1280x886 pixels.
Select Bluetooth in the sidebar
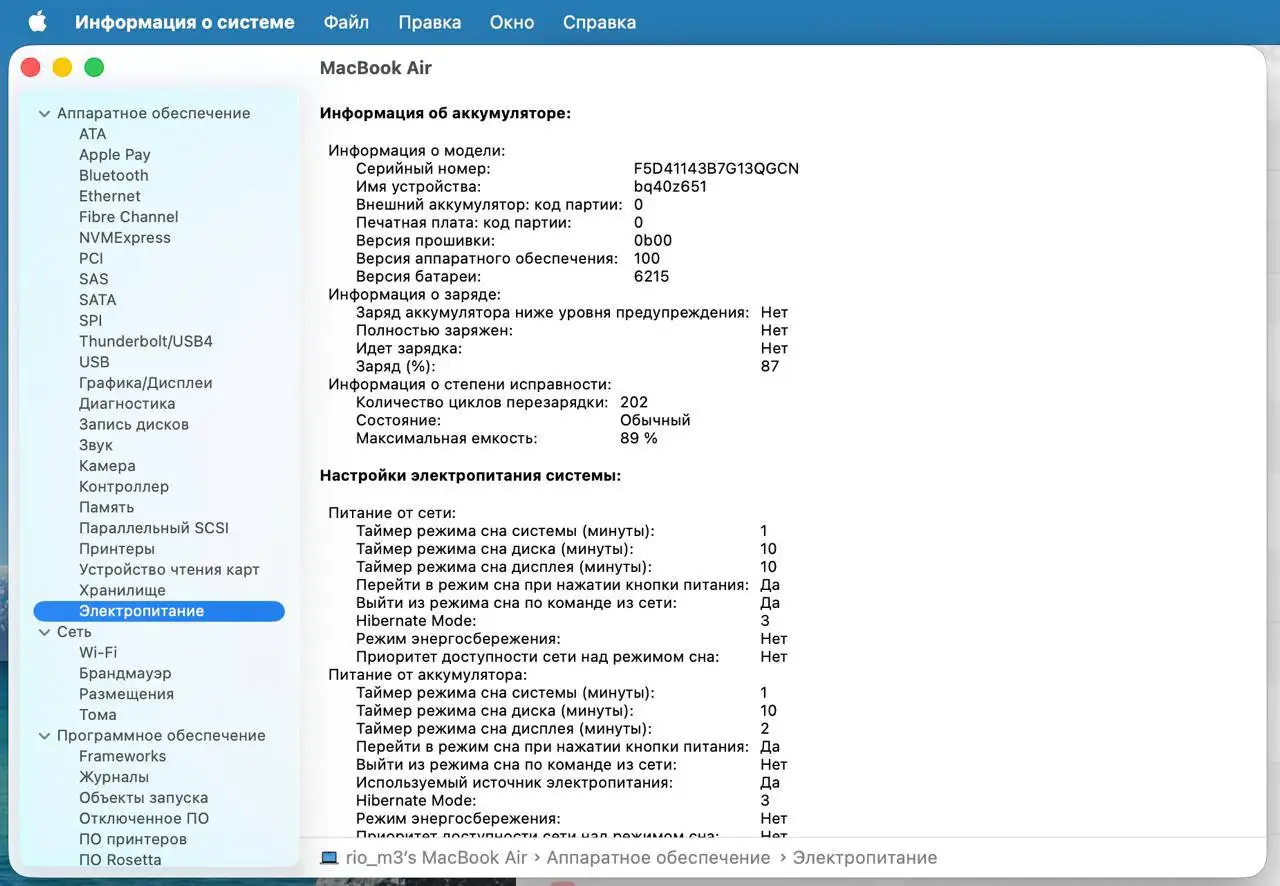[114, 176]
